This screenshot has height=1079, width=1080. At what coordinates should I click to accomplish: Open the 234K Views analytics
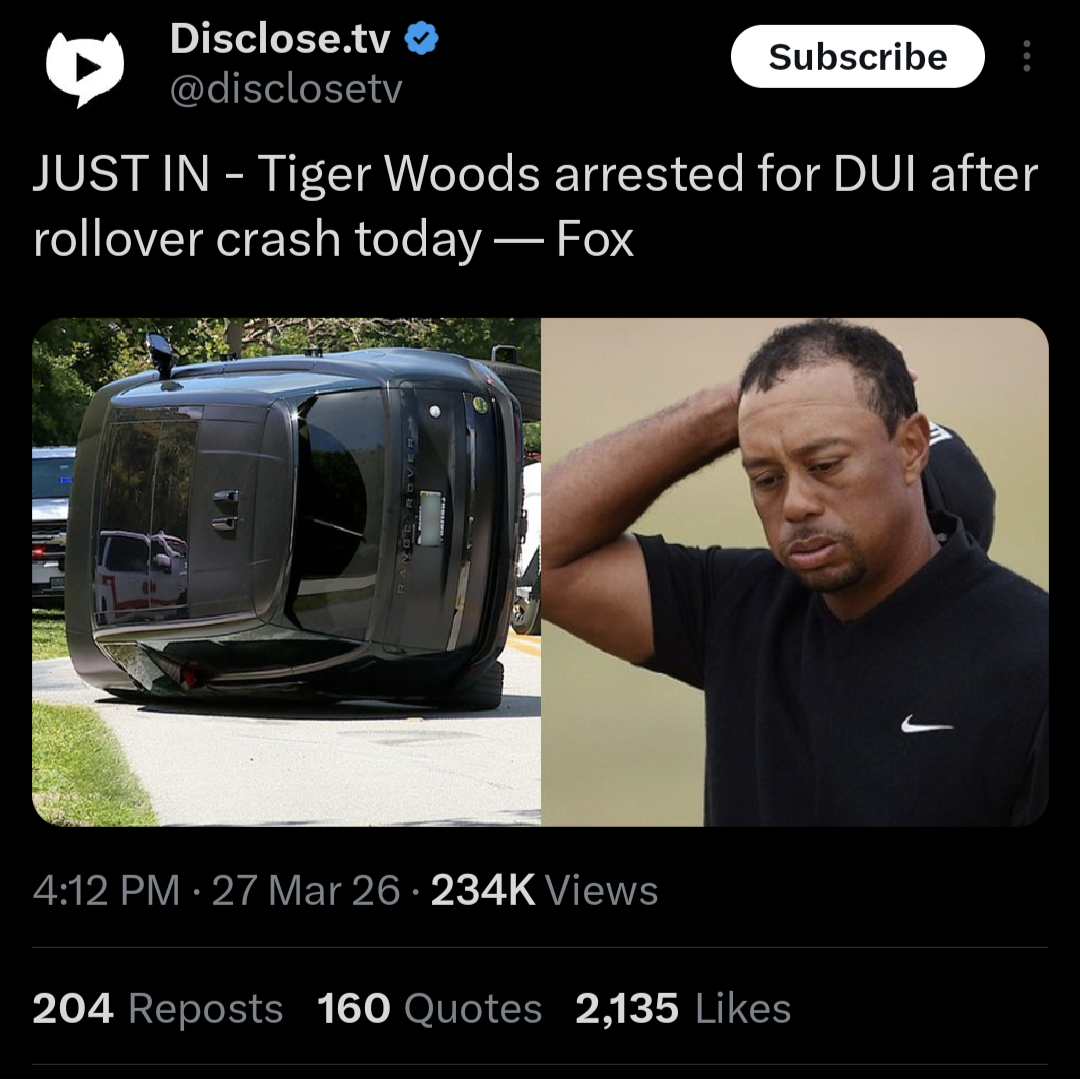pos(544,890)
